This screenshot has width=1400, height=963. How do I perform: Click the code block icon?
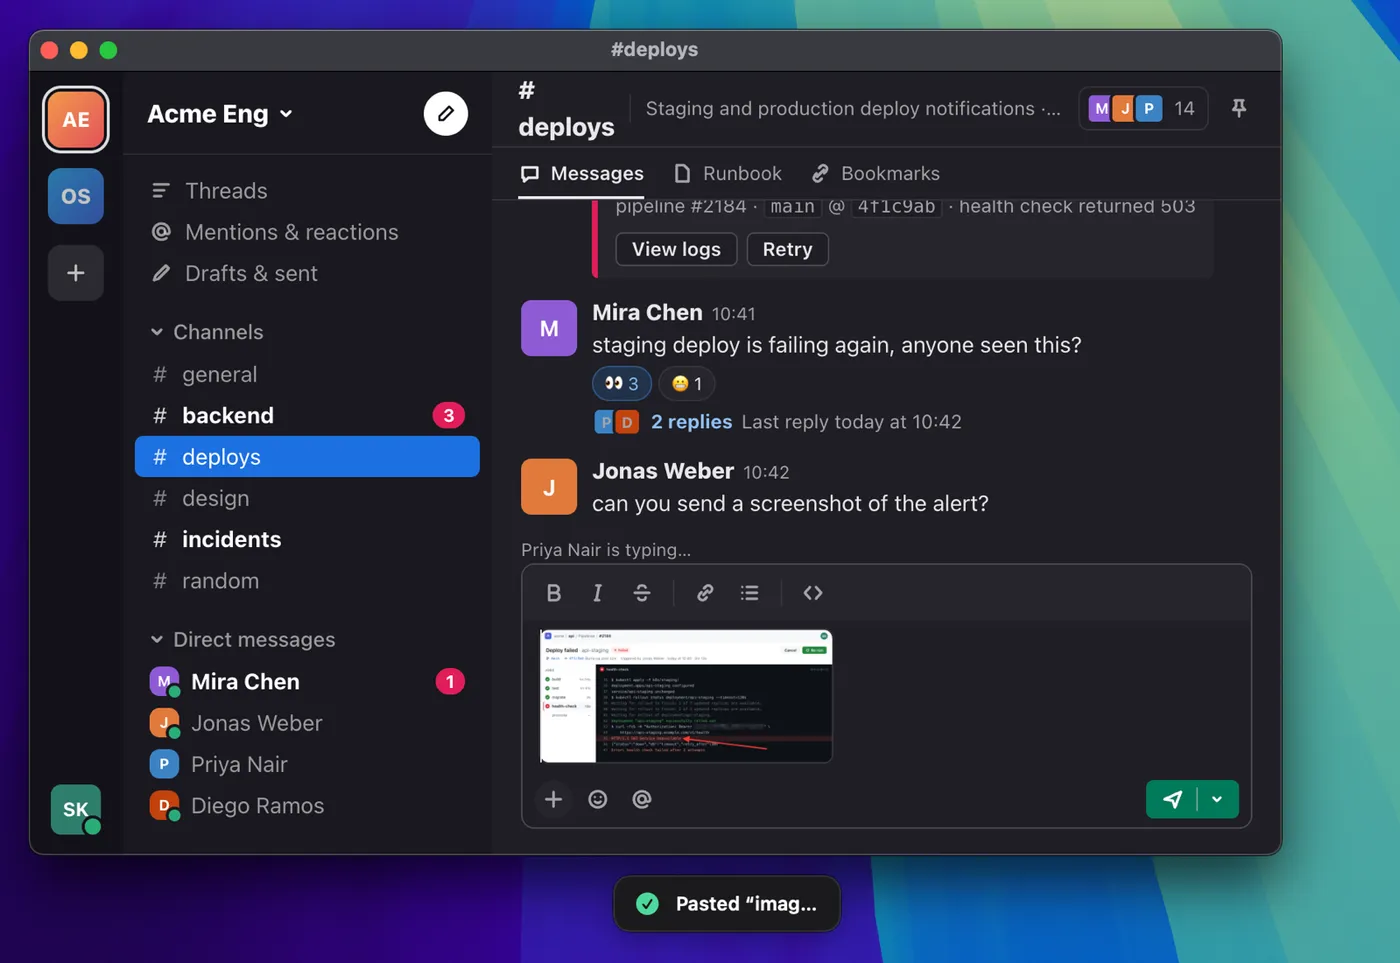click(x=813, y=593)
